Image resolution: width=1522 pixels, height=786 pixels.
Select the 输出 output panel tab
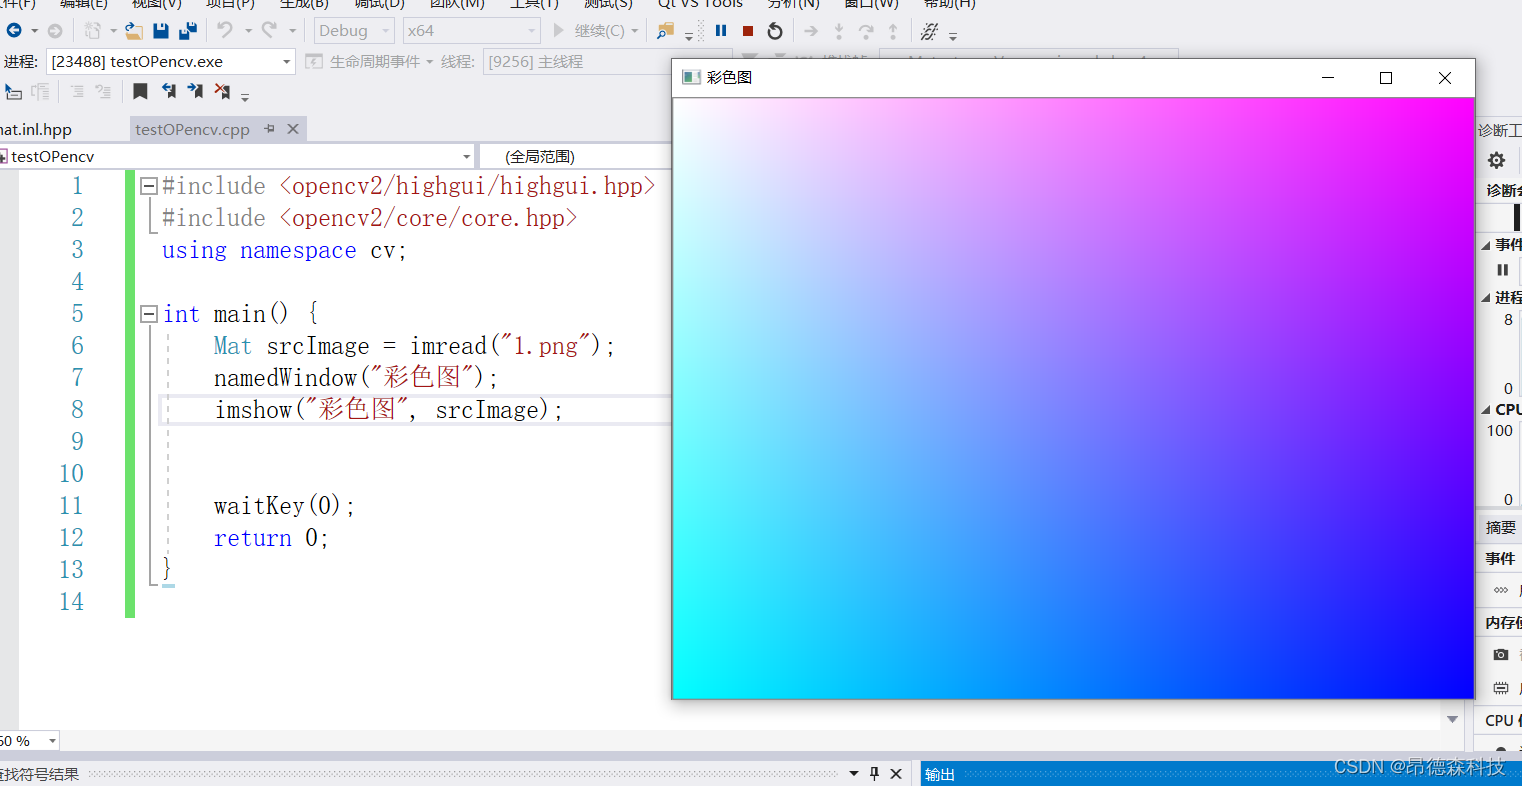pos(940,774)
